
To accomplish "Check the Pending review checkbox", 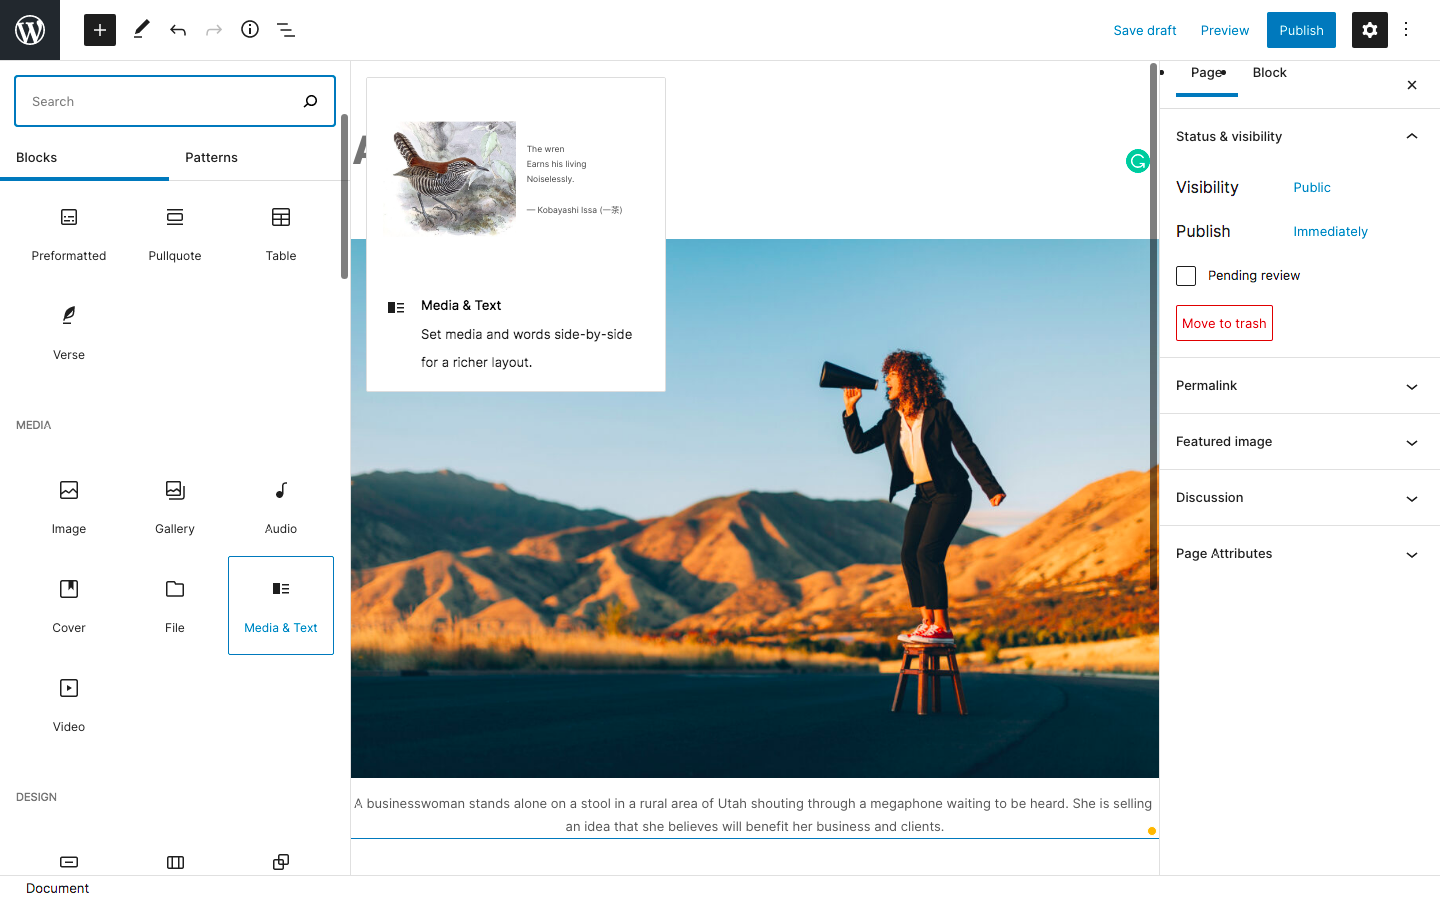I will click(1186, 276).
